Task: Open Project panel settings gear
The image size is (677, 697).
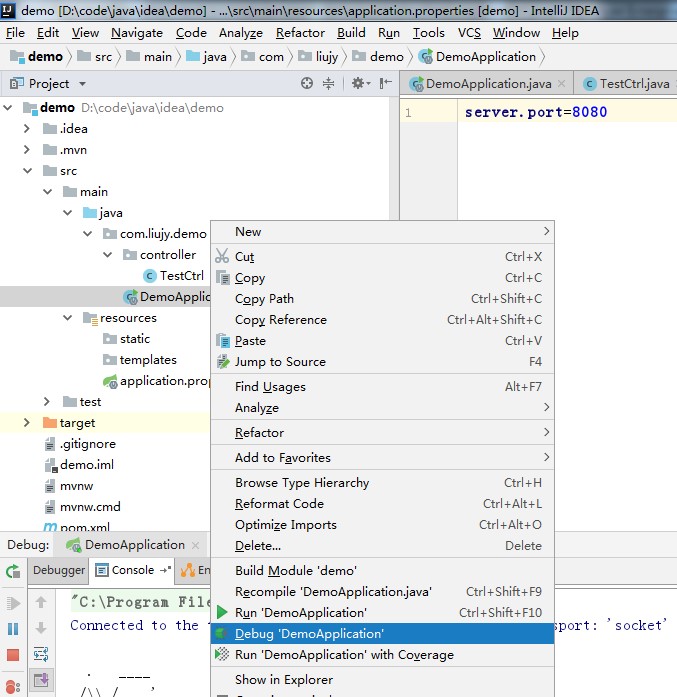Action: (357, 84)
